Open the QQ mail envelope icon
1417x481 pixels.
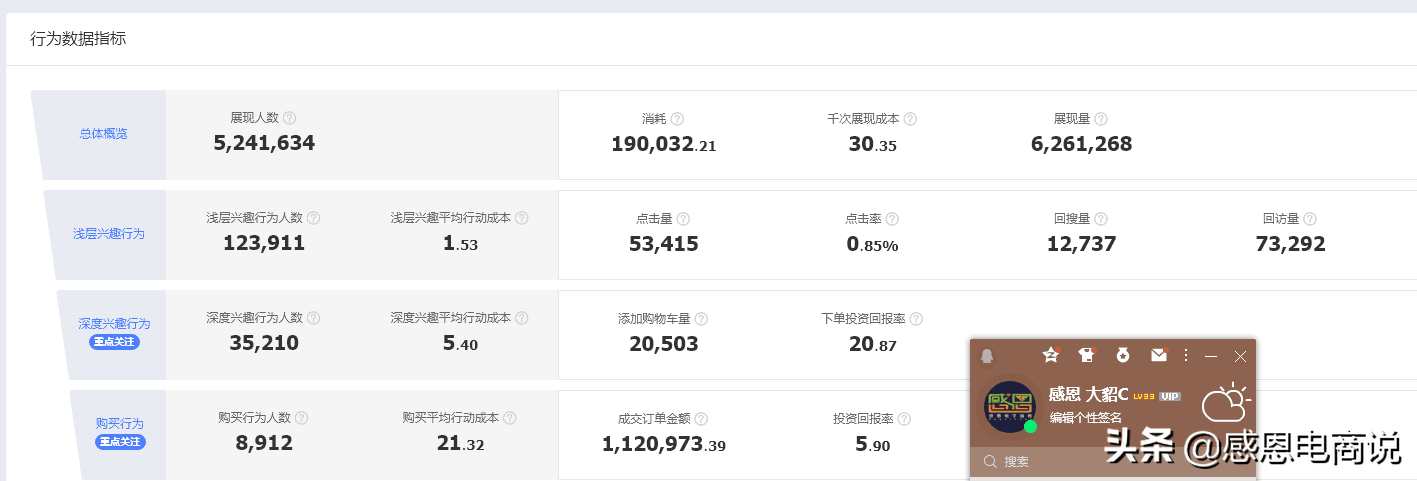tap(1158, 355)
